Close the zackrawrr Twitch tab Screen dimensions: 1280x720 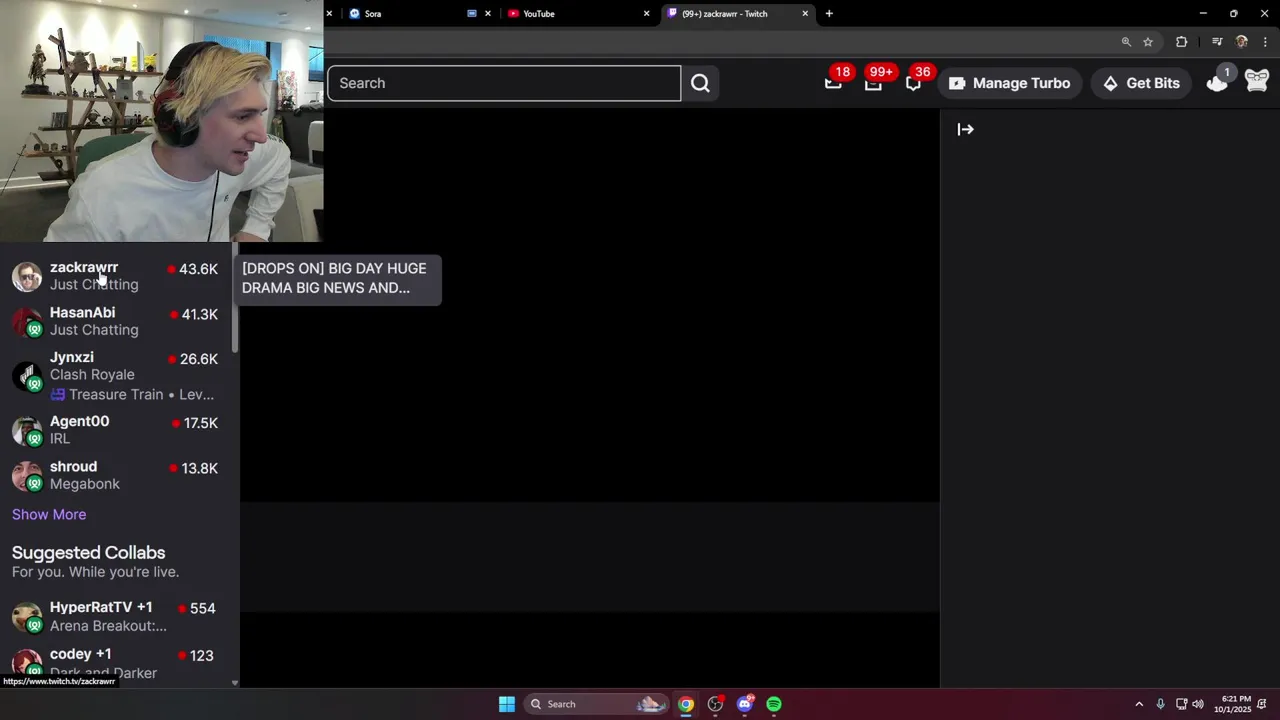[x=805, y=13]
